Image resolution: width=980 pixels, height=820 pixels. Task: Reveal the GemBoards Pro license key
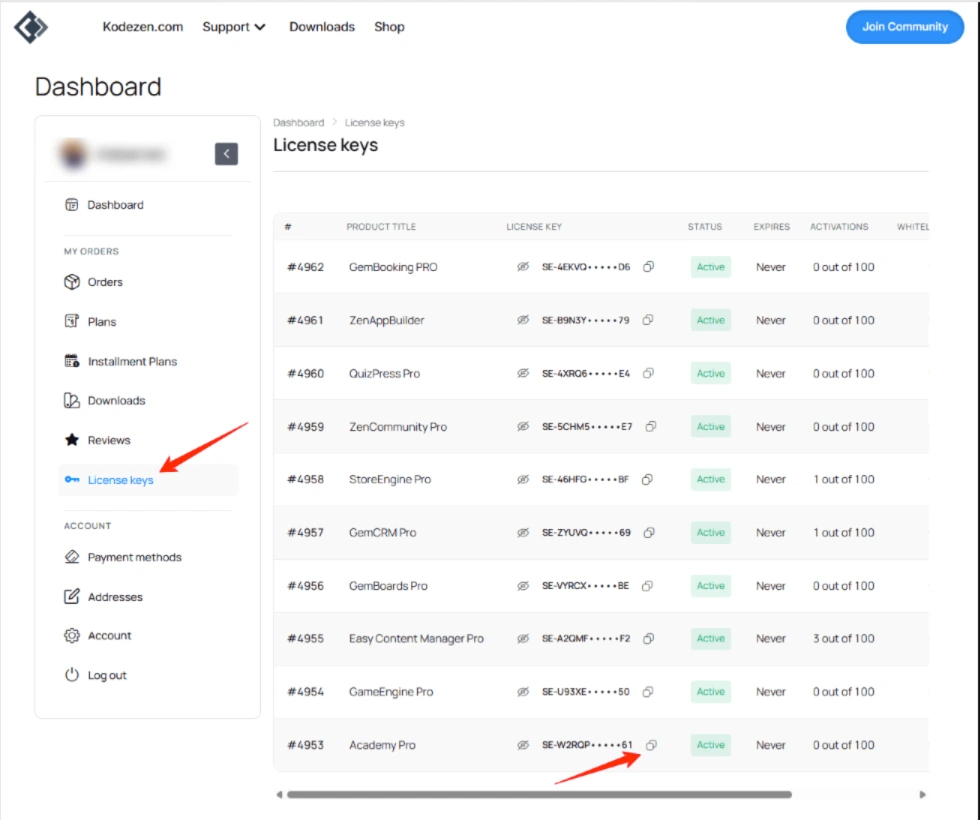click(x=523, y=586)
